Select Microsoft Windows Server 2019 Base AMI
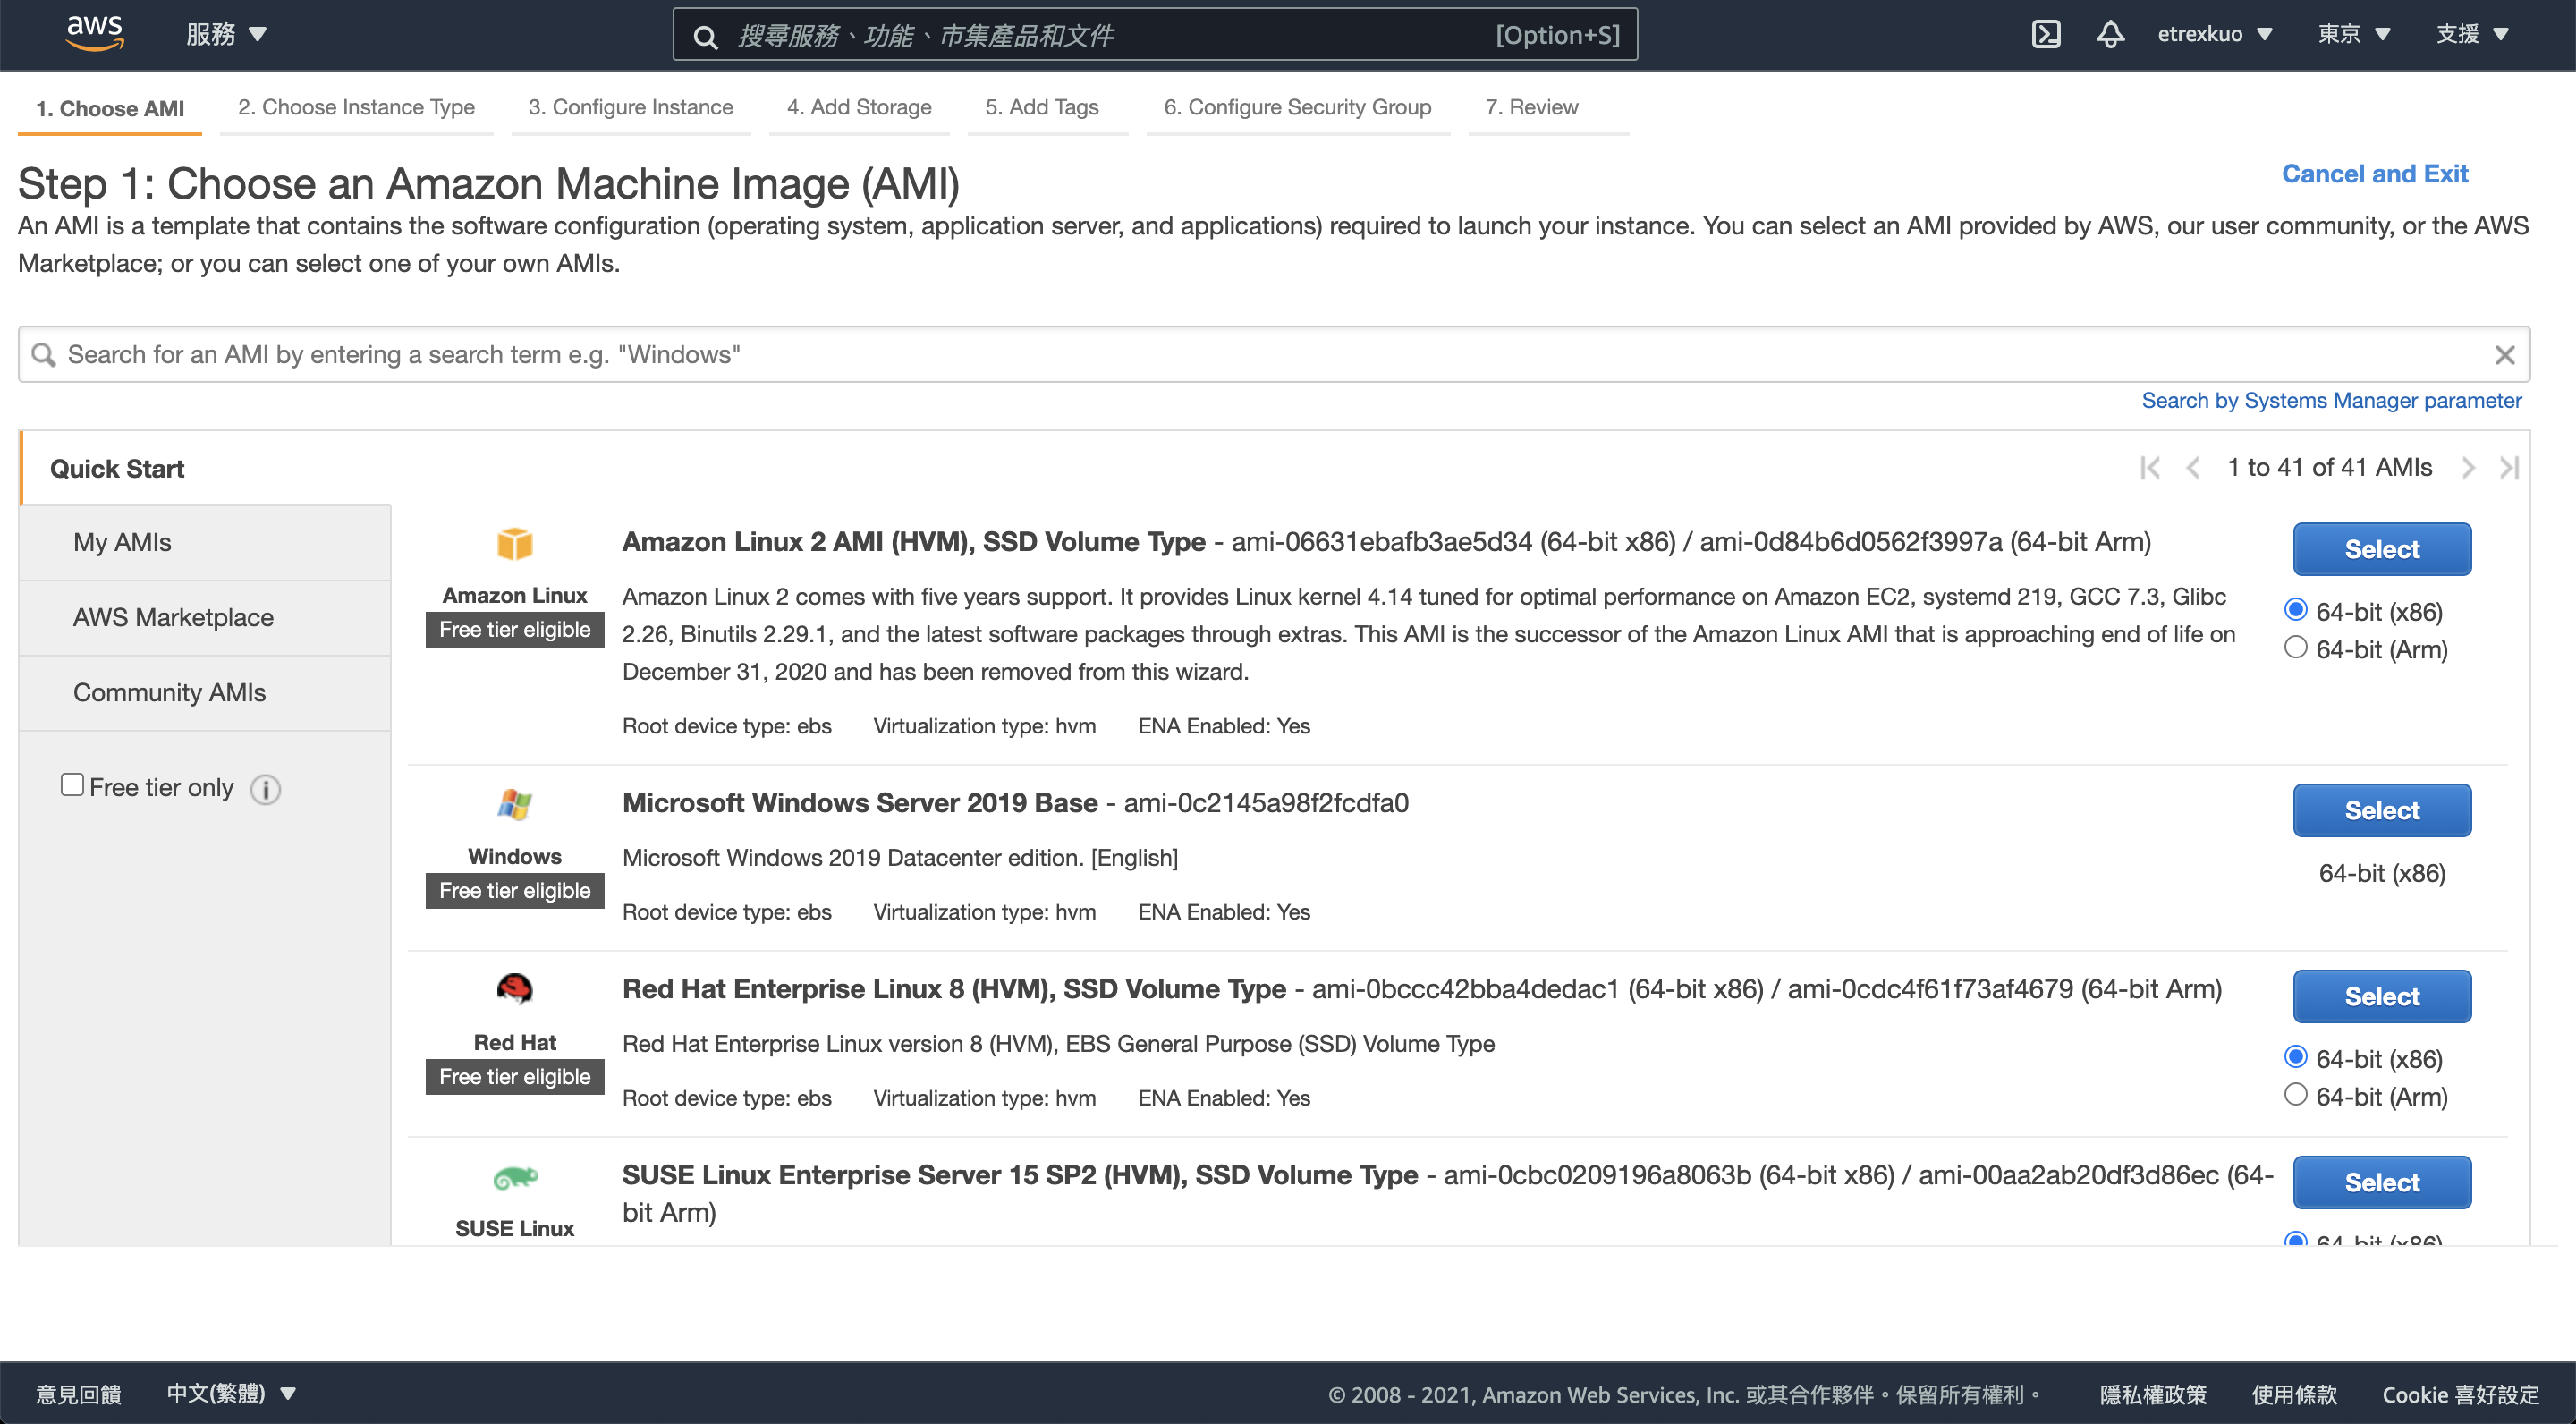The height and width of the screenshot is (1424, 2576). tap(2382, 810)
